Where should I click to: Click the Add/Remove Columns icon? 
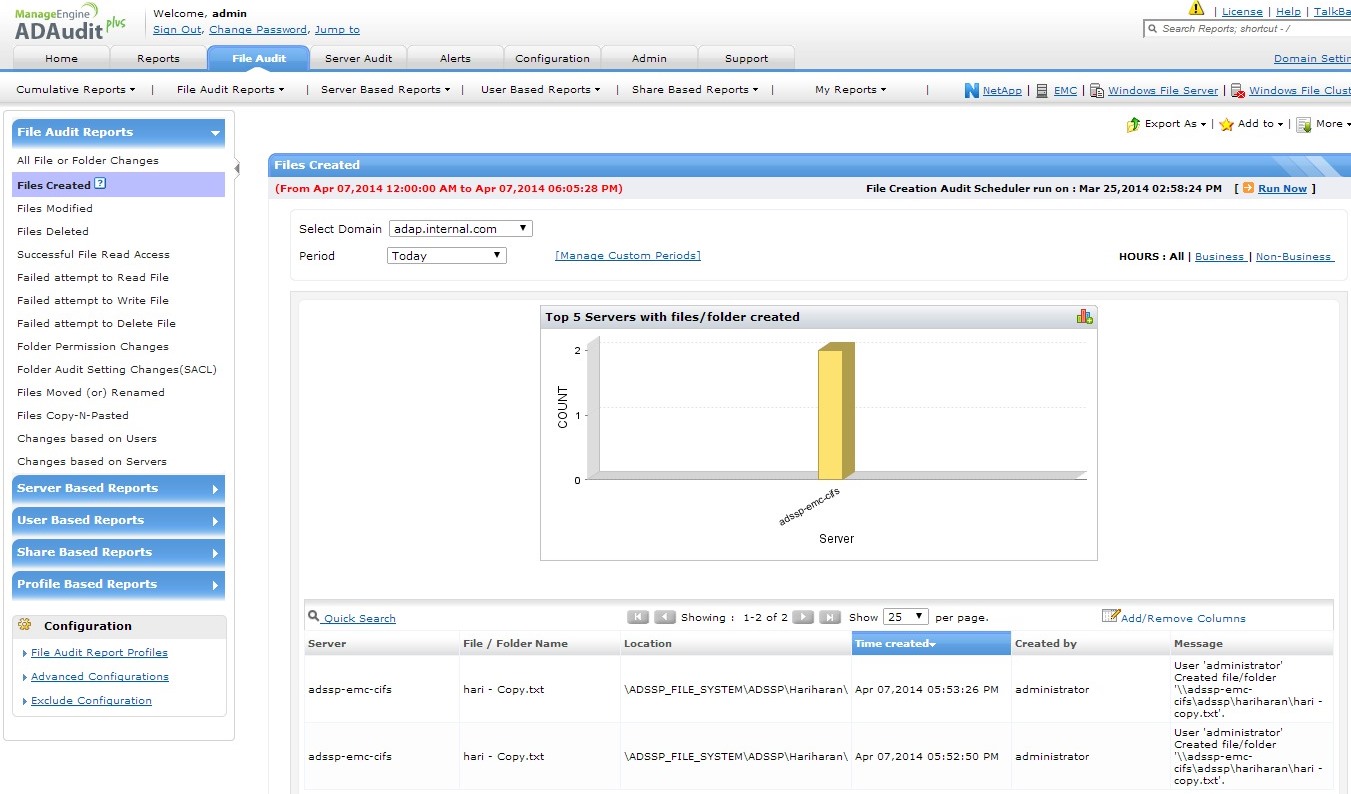(x=1110, y=616)
